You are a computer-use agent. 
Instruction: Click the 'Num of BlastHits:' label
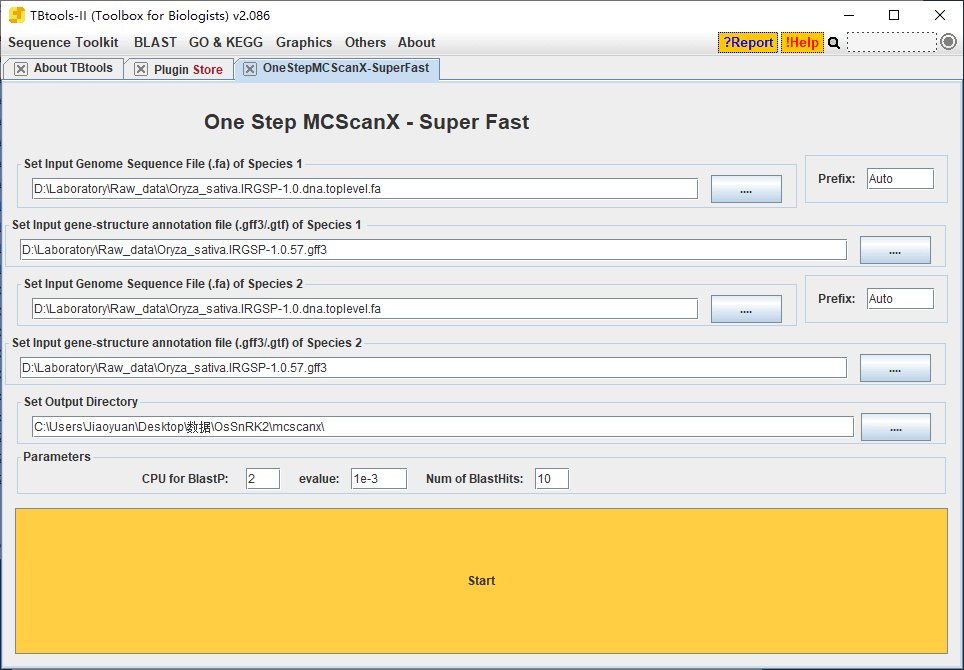pyautogui.click(x=475, y=479)
